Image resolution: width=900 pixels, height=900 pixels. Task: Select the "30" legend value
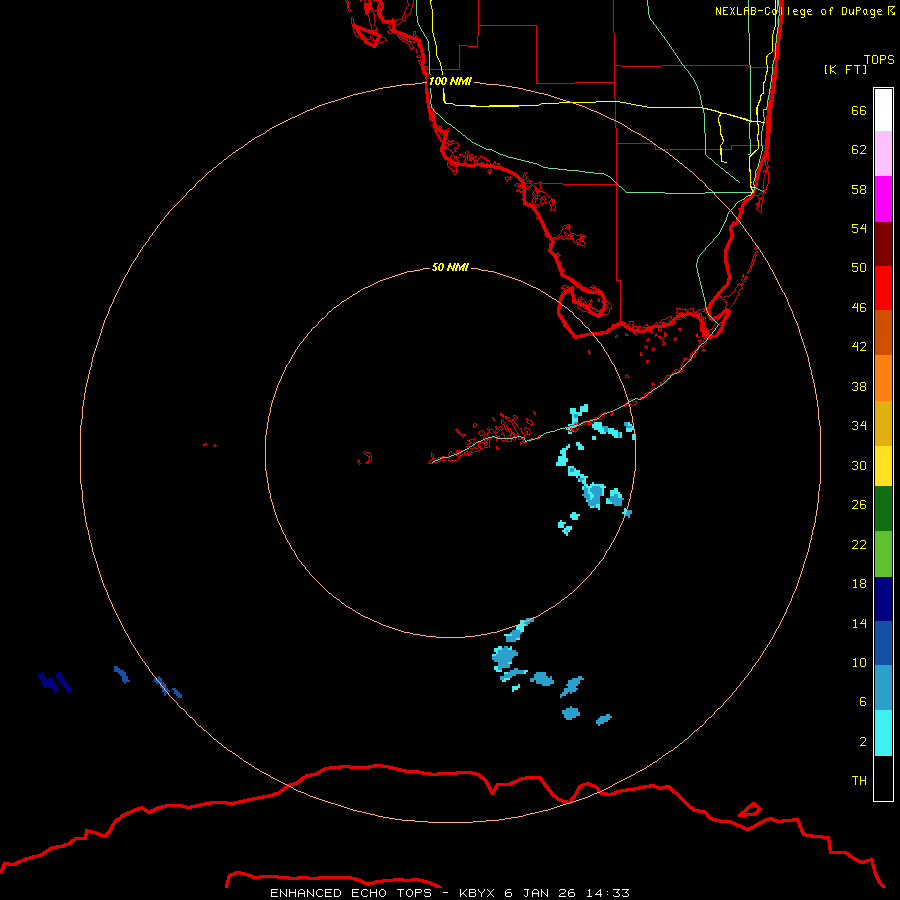(x=859, y=465)
